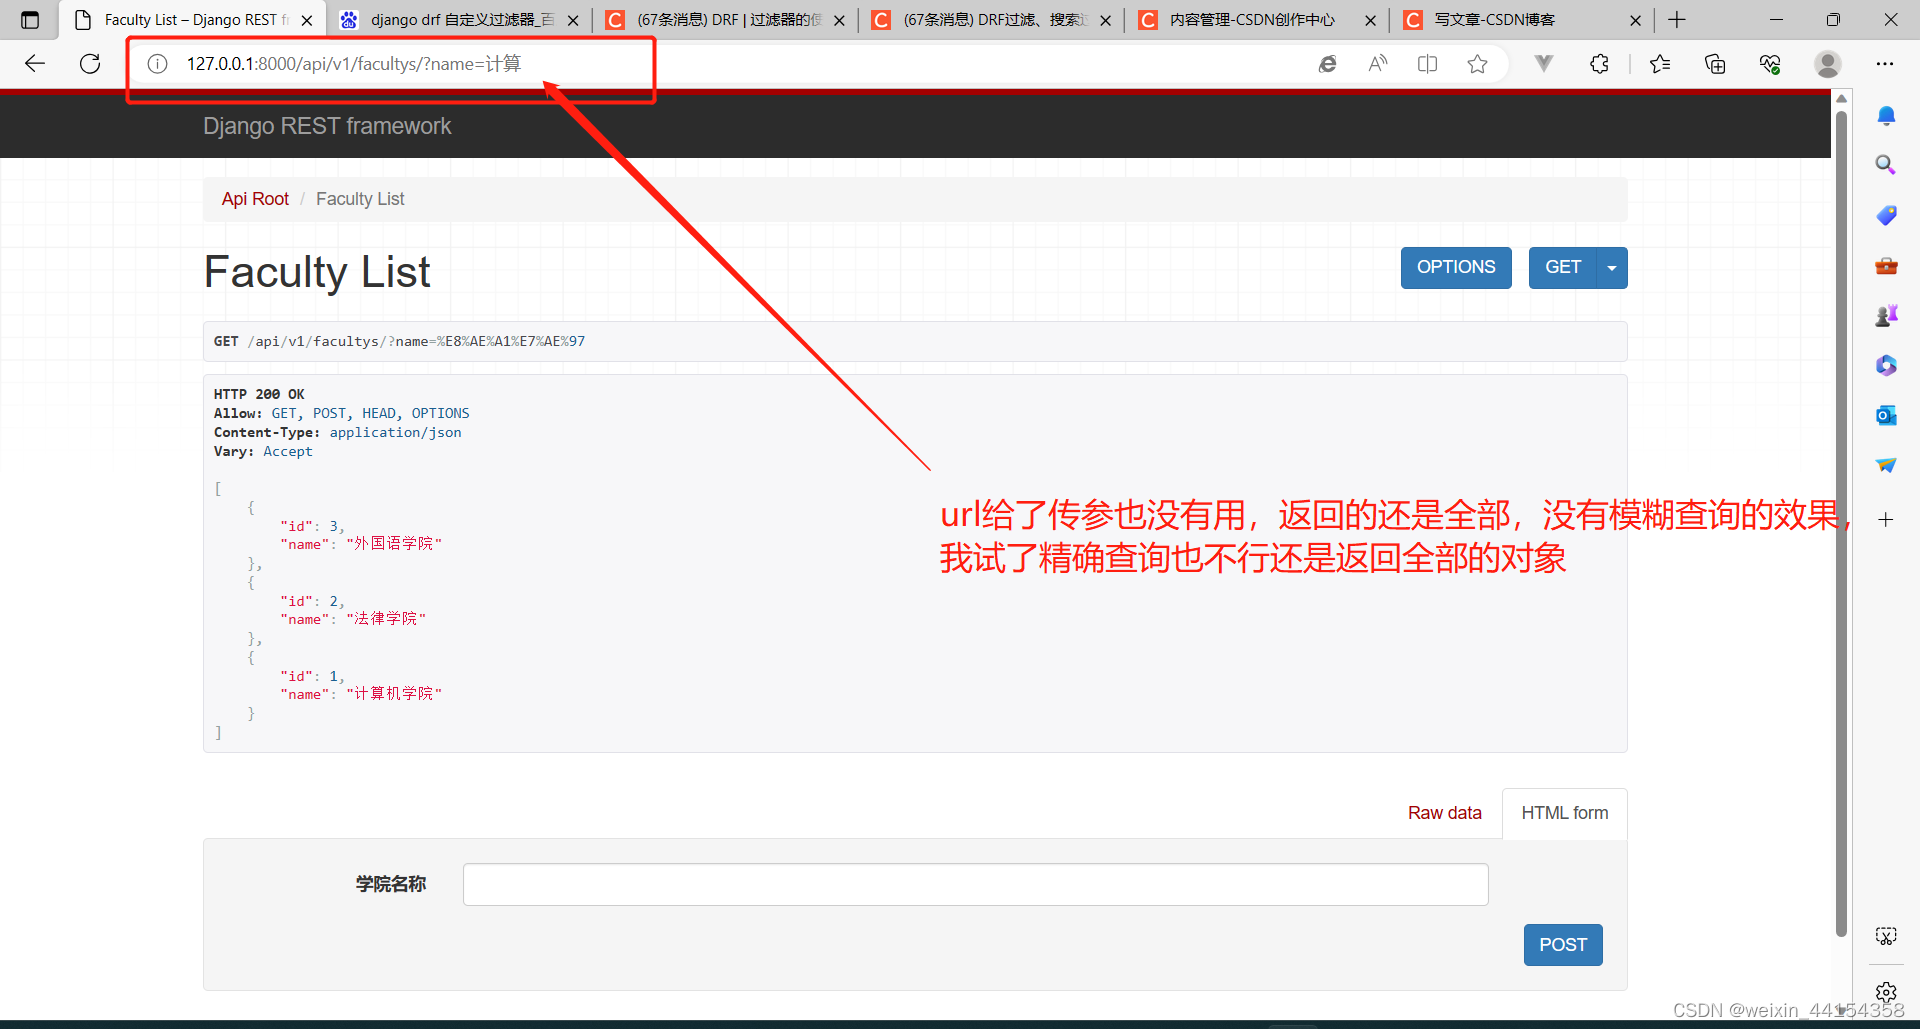Select the HTML form tab
1920x1029 pixels.
(x=1565, y=813)
